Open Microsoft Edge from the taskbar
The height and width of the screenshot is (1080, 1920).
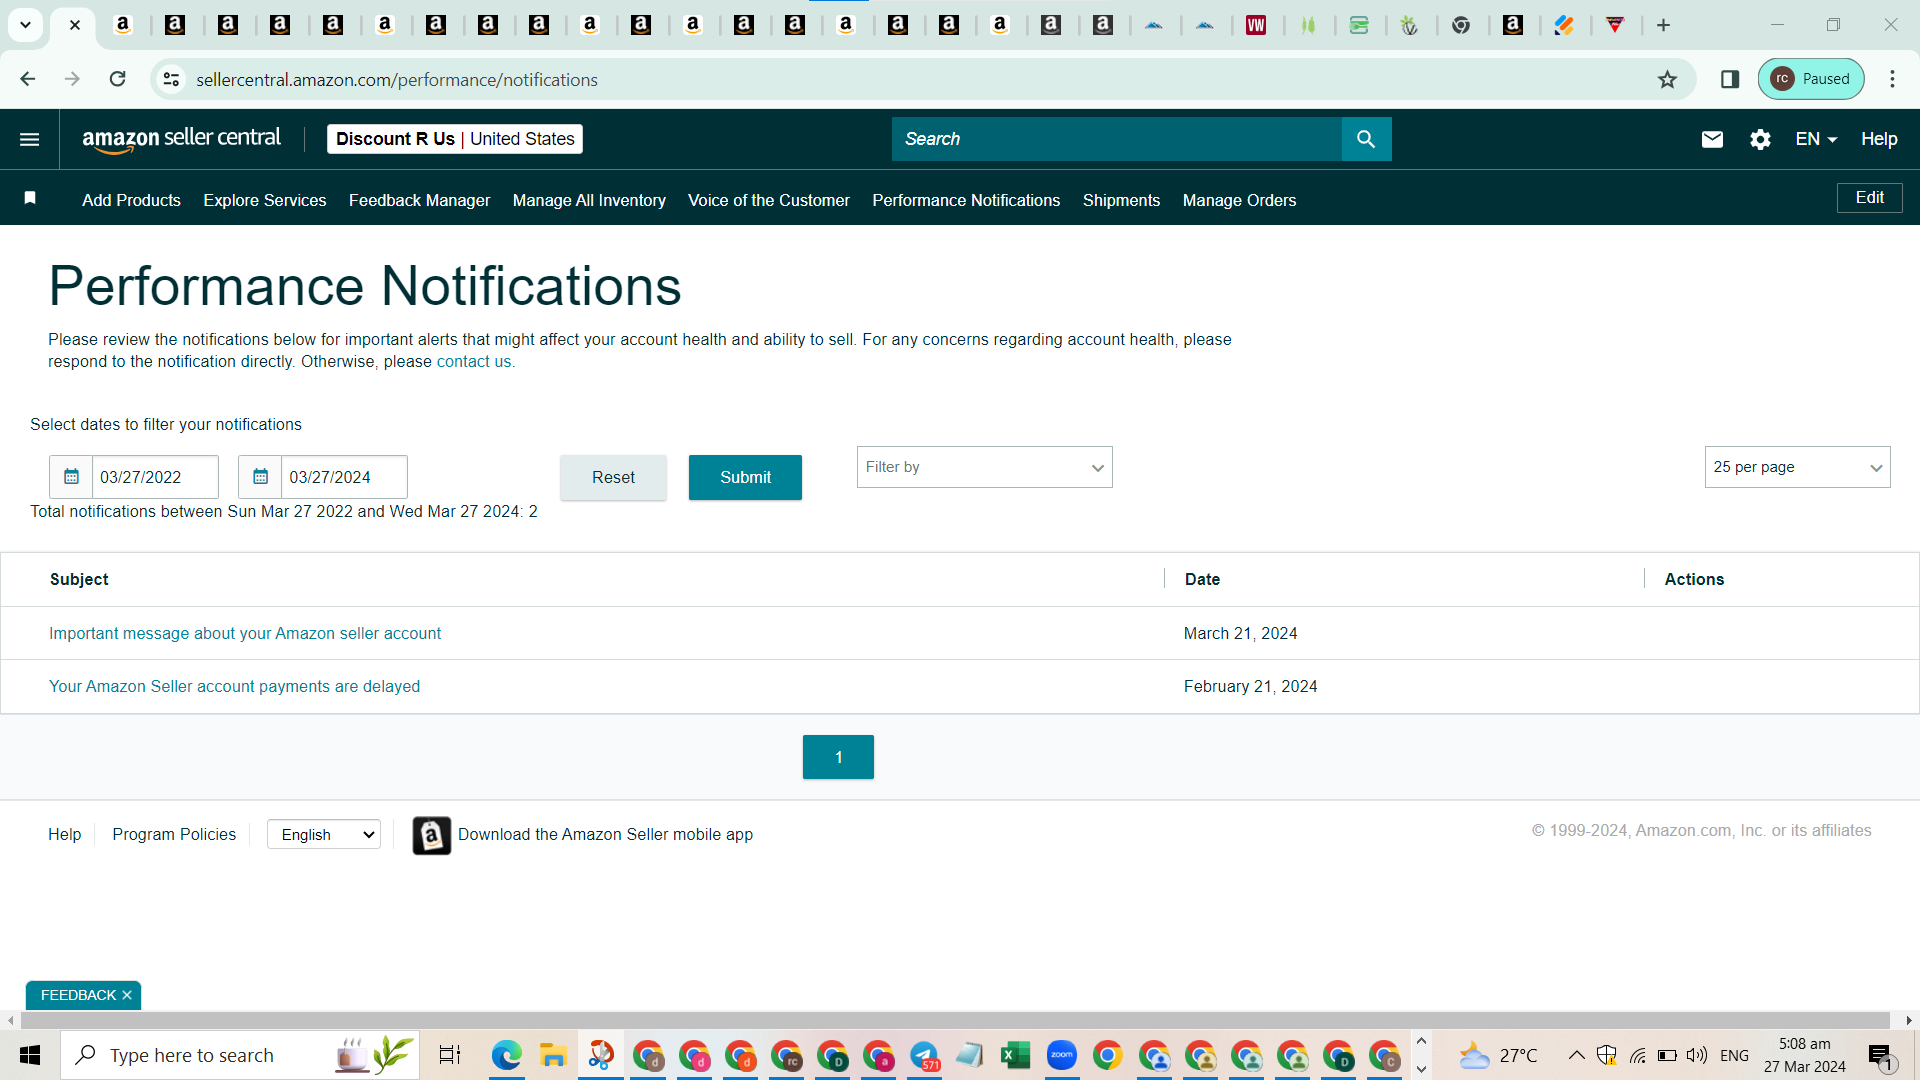click(x=507, y=1055)
